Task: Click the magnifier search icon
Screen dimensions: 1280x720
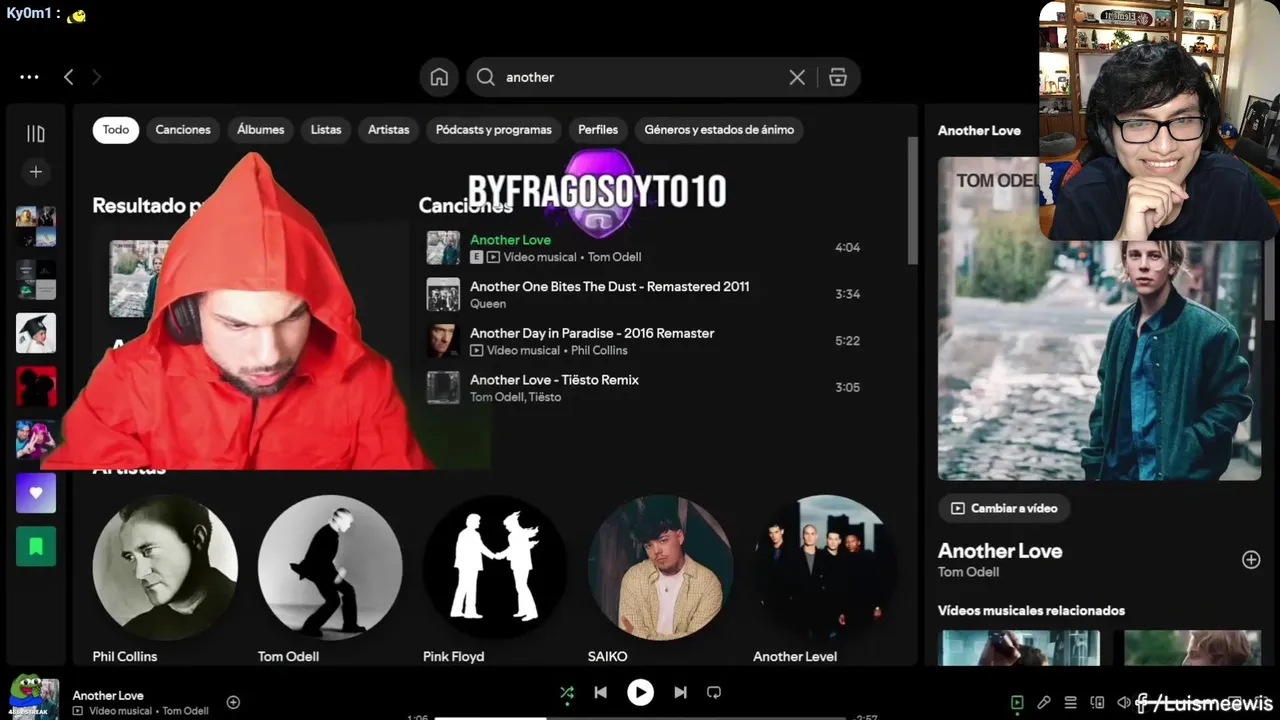Action: [x=486, y=77]
